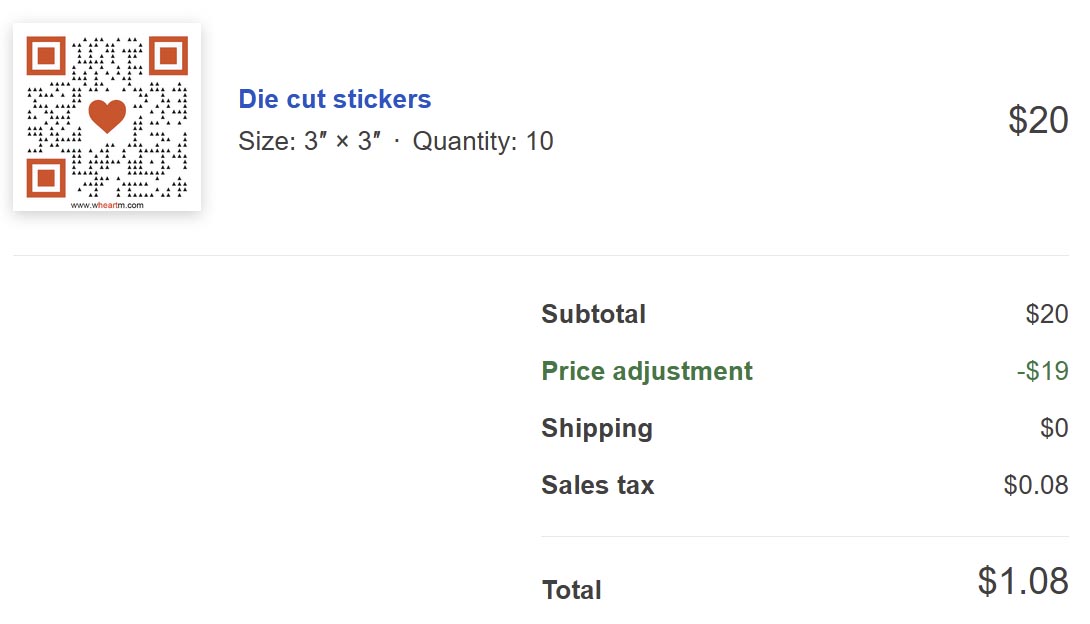Select the Subtotal row label
Screen dimensions: 1090x624
(593, 314)
